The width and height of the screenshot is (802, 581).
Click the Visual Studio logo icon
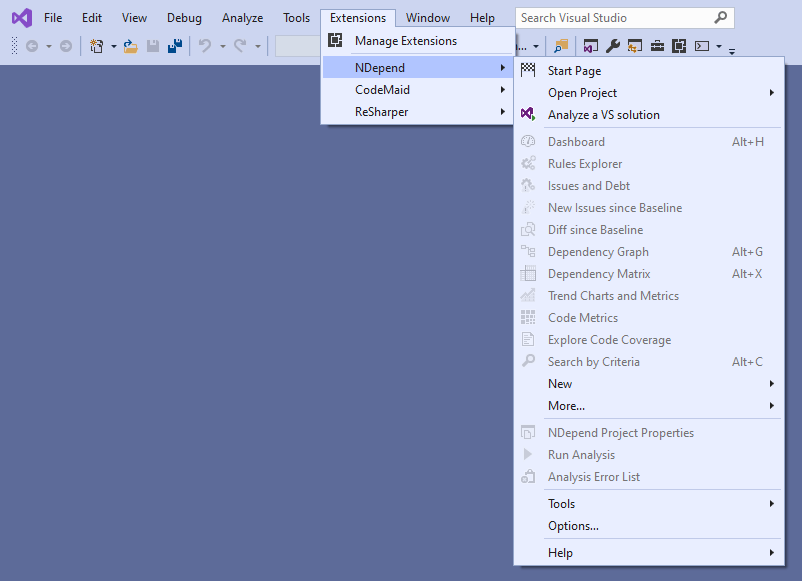(22, 18)
